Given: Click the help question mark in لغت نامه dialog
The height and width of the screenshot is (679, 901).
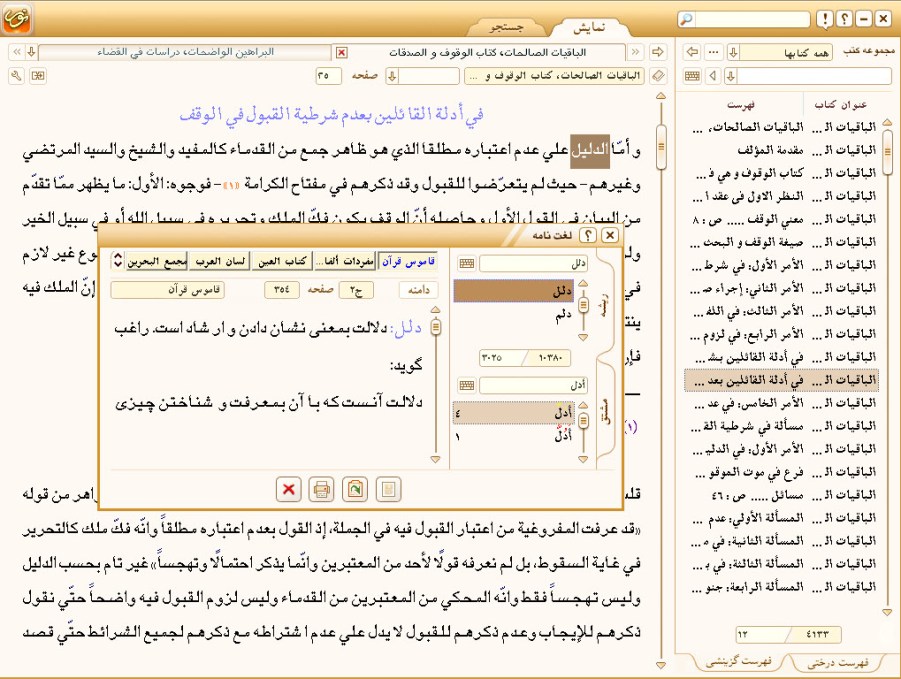Looking at the screenshot, I should pos(588,235).
